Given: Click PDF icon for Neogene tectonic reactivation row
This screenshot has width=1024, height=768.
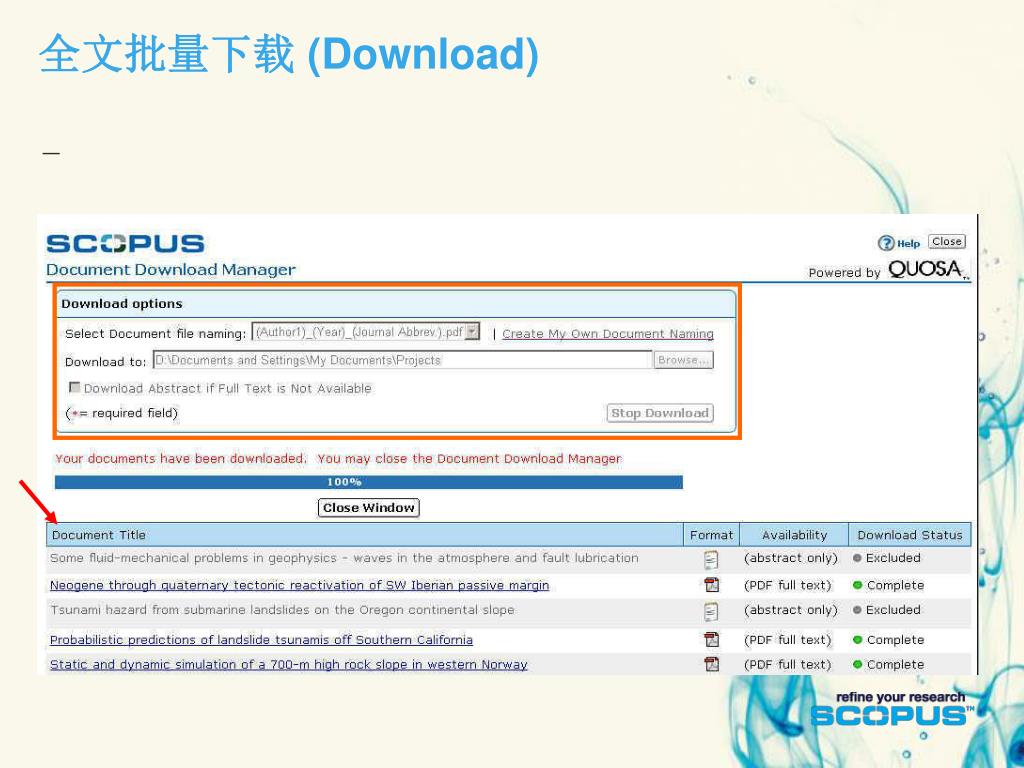Looking at the screenshot, I should pos(711,584).
